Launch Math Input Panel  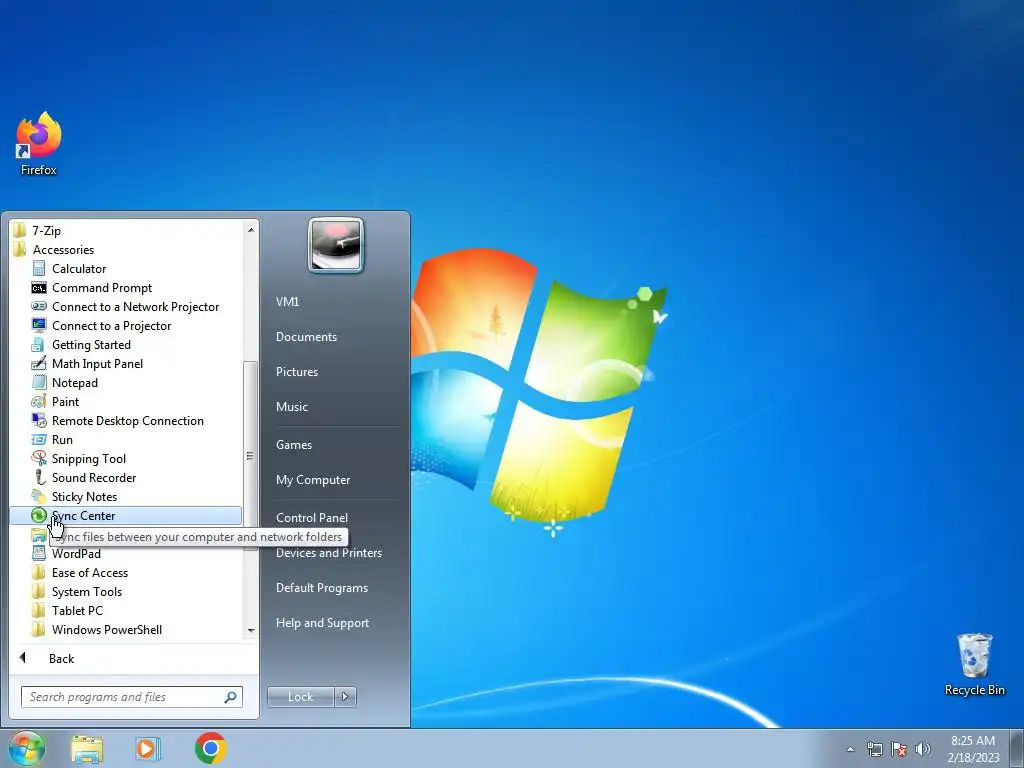(x=97, y=363)
